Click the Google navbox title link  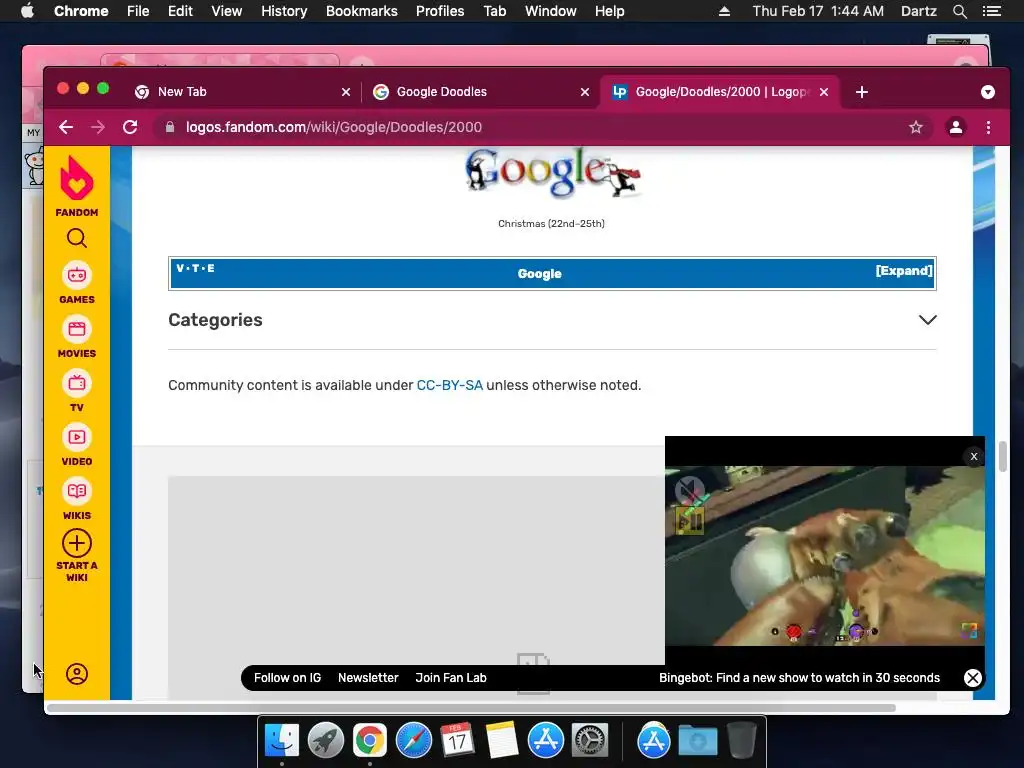tap(539, 274)
